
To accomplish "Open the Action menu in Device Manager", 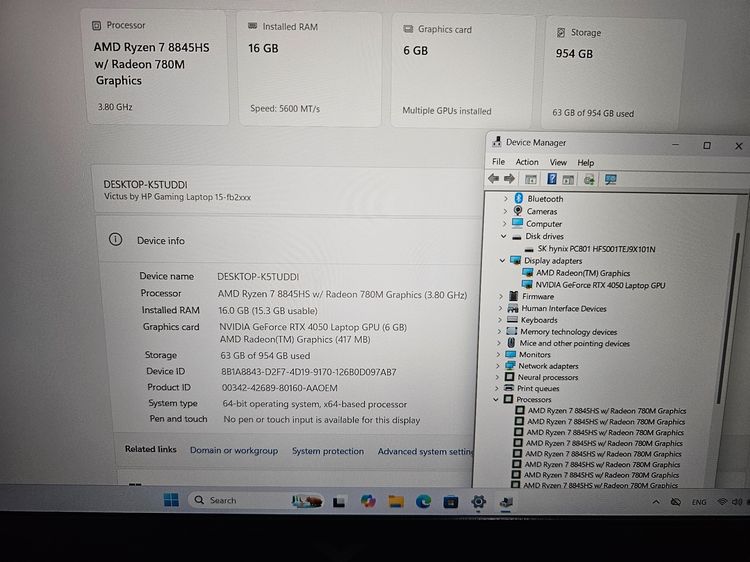I will [527, 162].
